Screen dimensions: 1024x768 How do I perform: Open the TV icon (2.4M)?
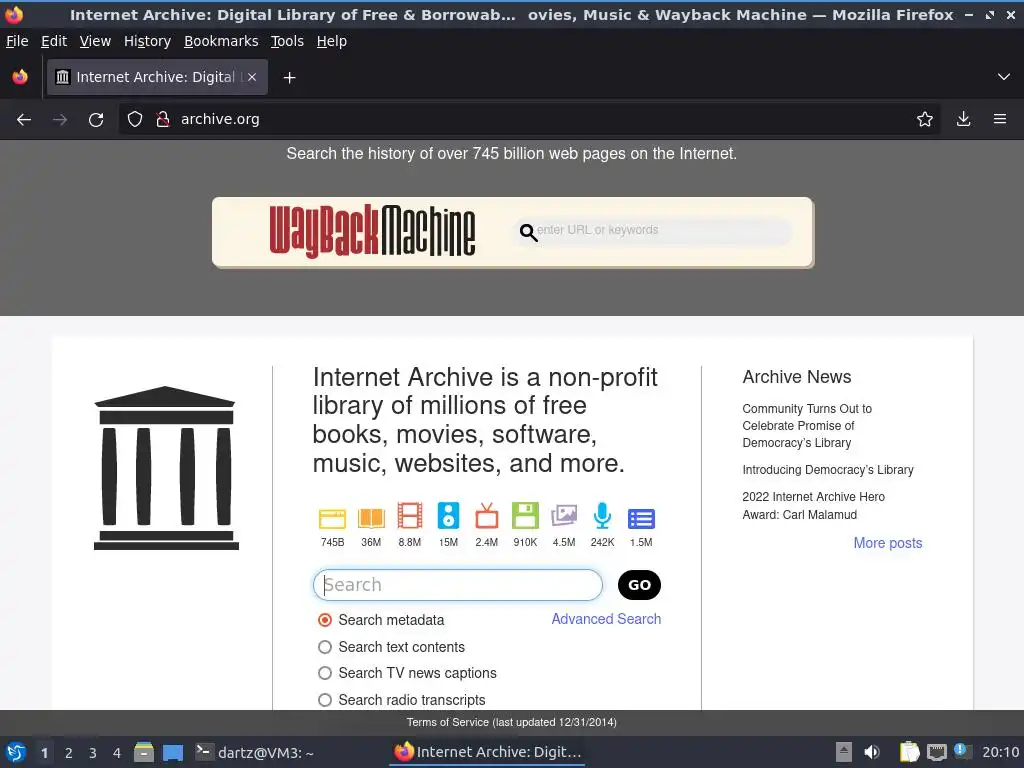pos(487,516)
